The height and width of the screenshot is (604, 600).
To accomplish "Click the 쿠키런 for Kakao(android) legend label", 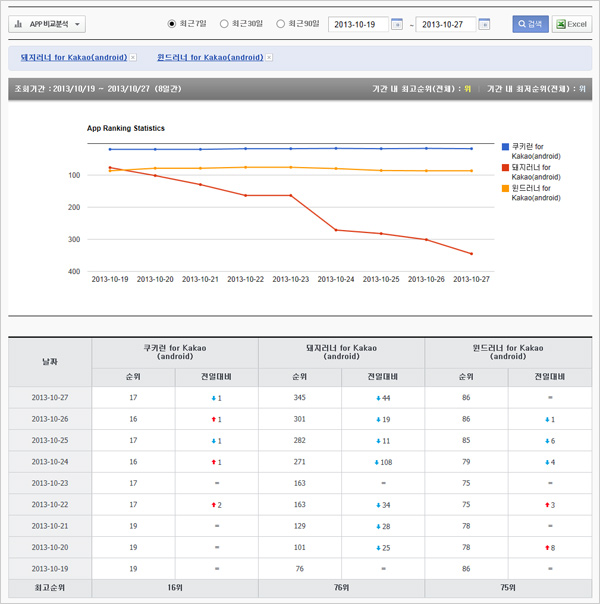I will coord(536,151).
